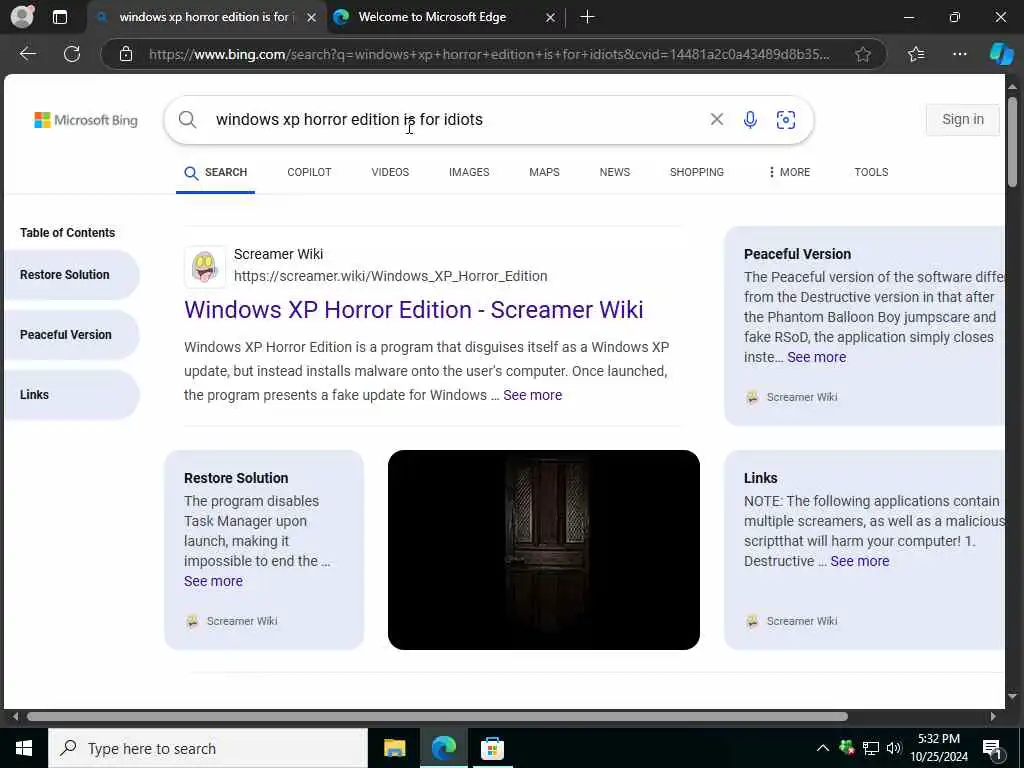Click the Microsoft Bing logo

pyautogui.click(x=86, y=120)
